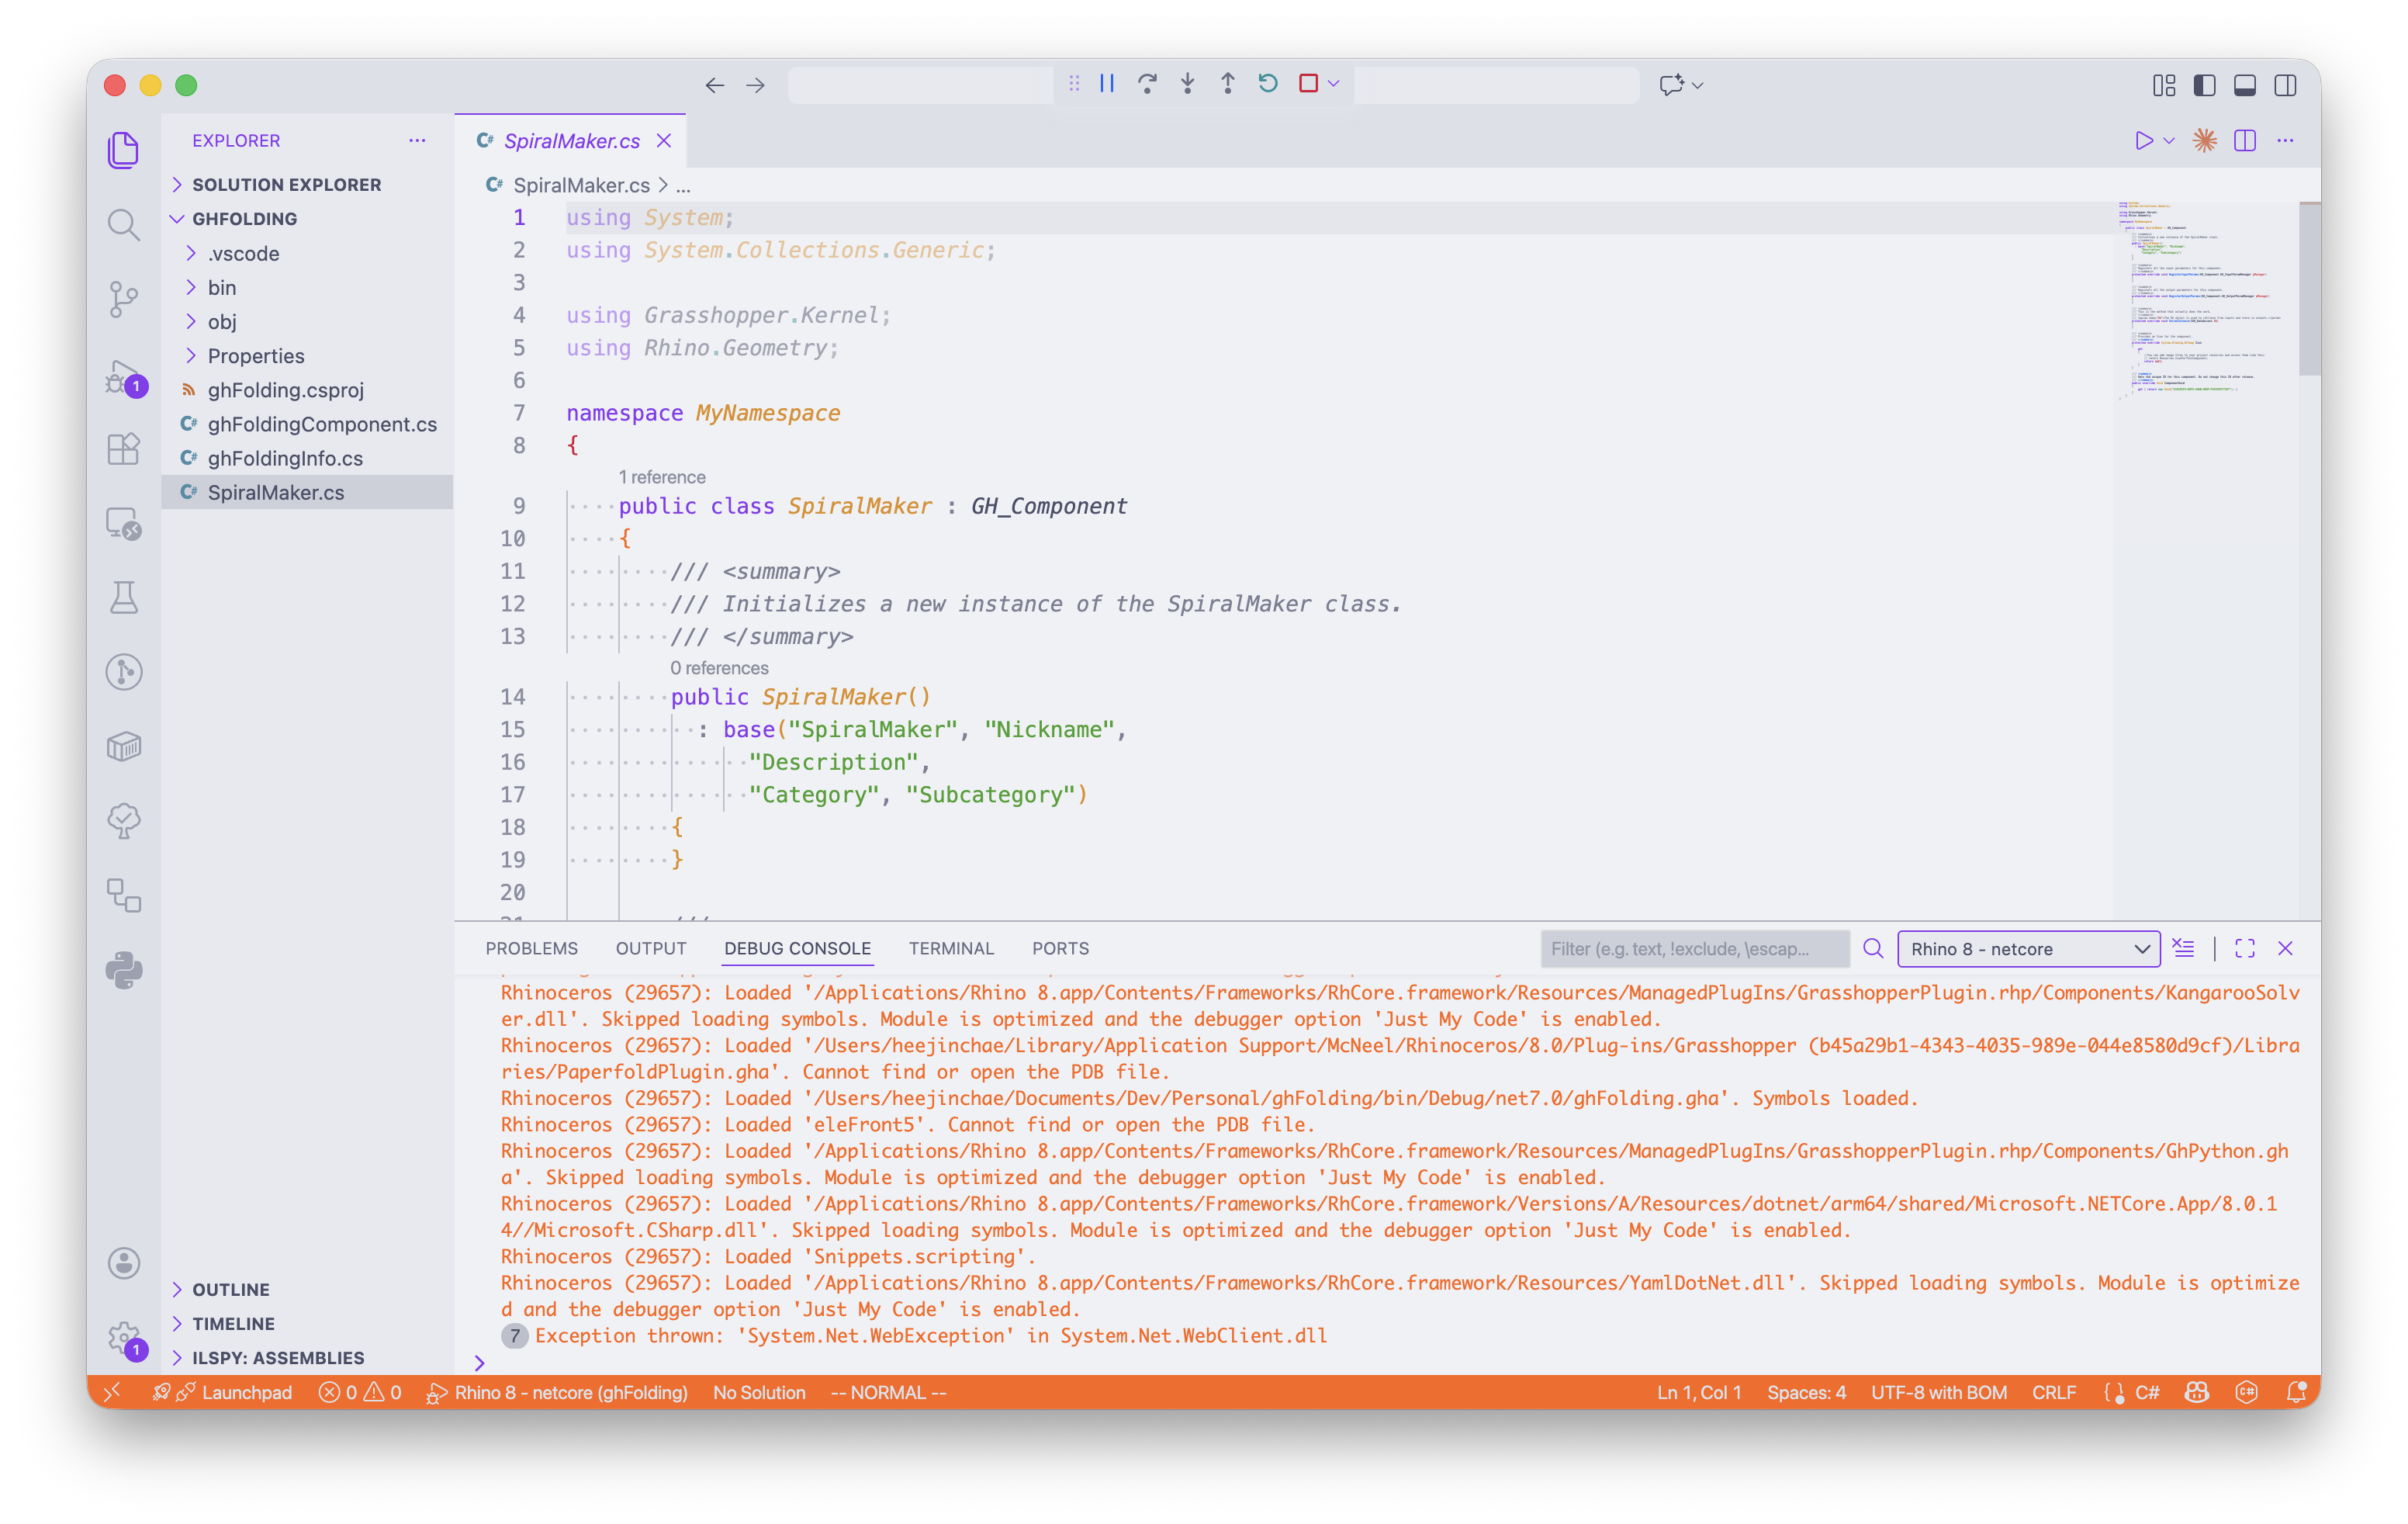2408x1524 pixels.
Task: Restart the debugger session
Action: (x=1268, y=84)
